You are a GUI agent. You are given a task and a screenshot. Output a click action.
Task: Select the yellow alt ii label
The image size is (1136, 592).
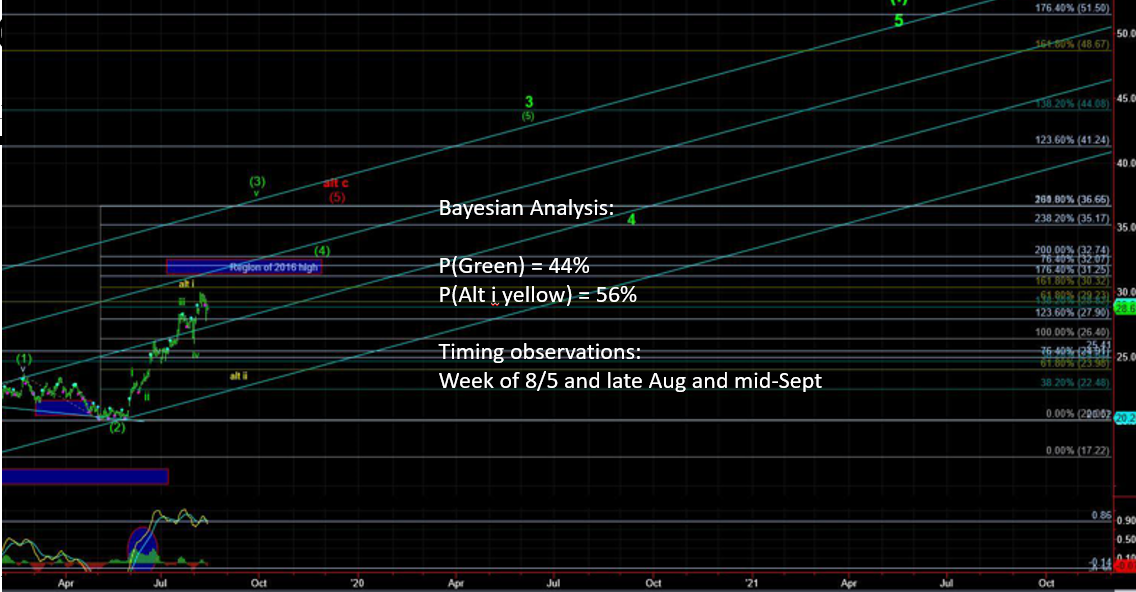pyautogui.click(x=238, y=376)
